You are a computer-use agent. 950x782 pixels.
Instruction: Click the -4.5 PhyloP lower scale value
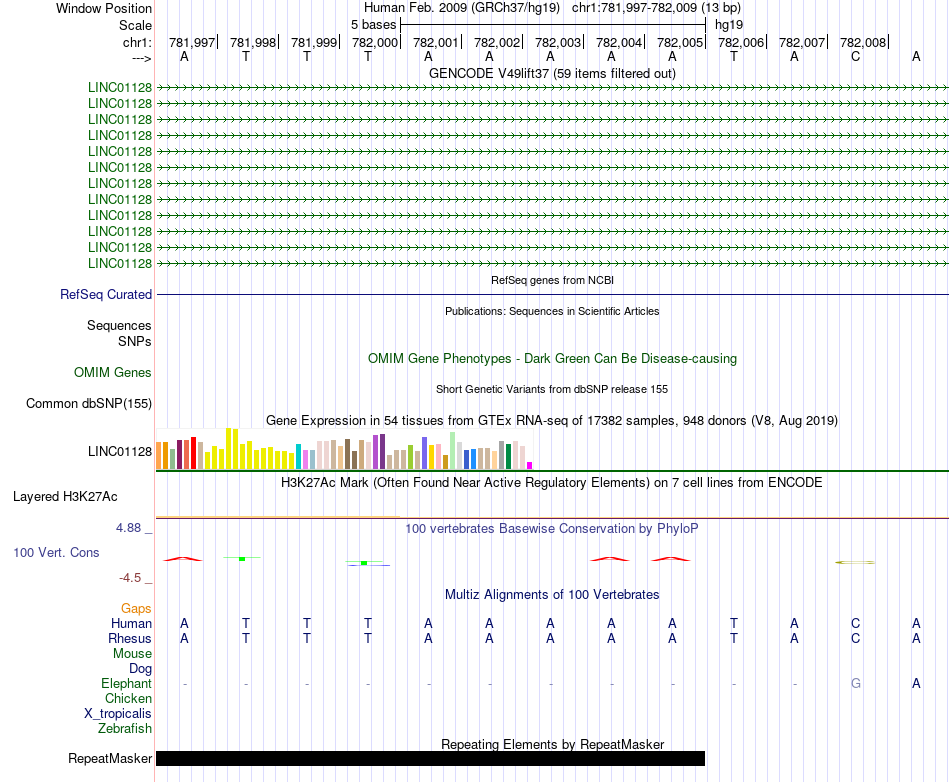[x=130, y=578]
